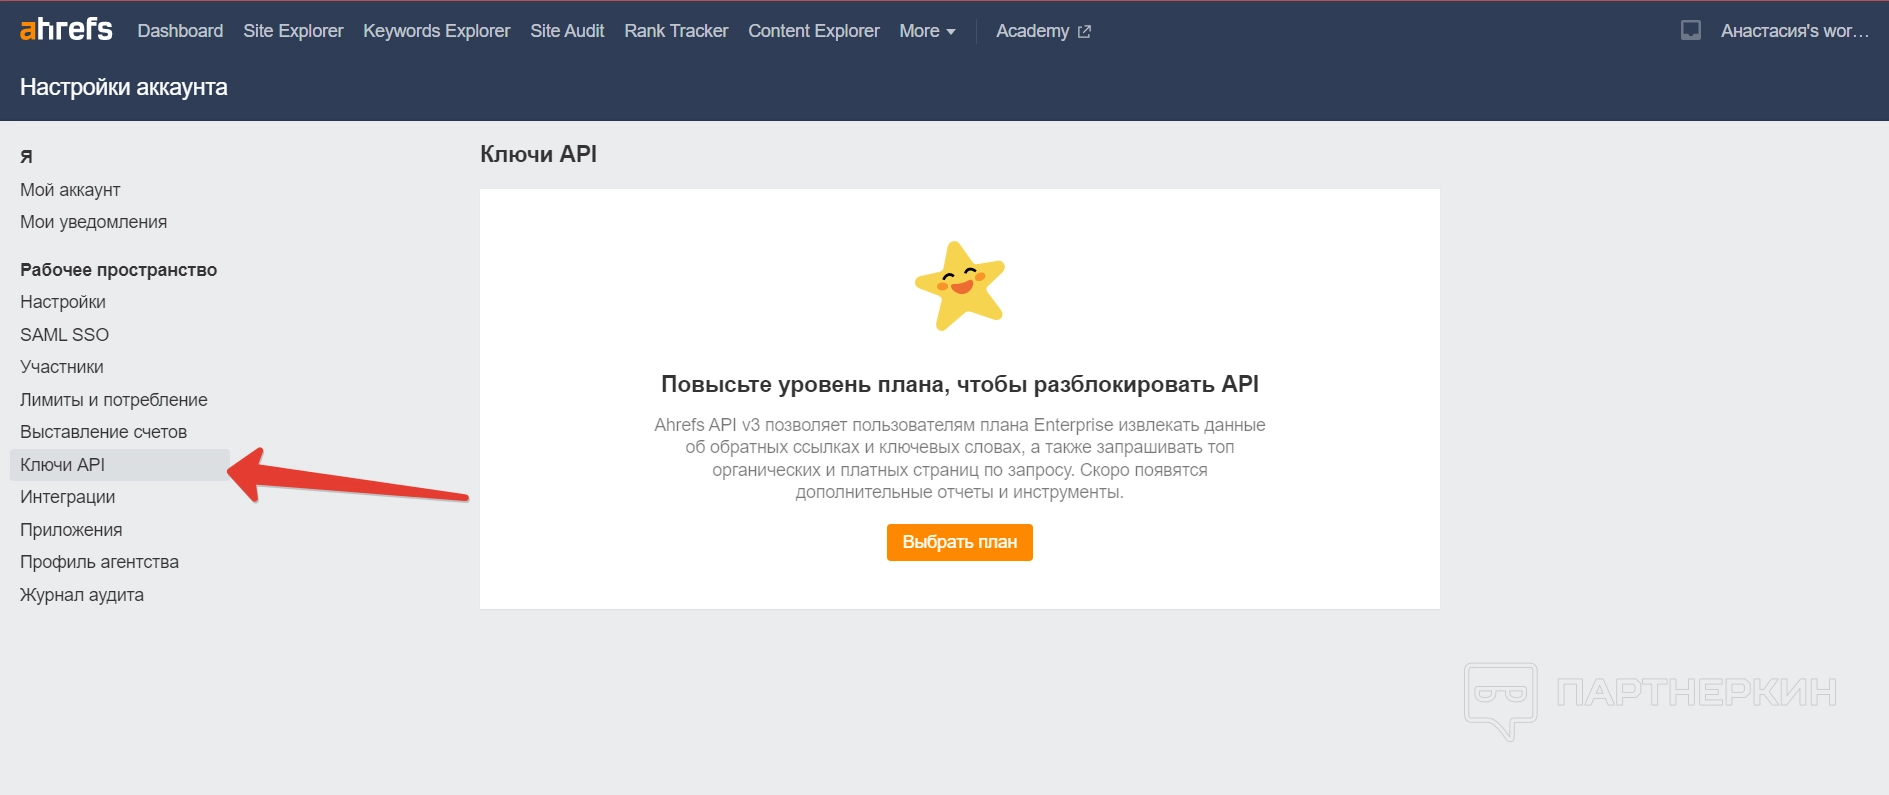
Task: Open Журнал аудита
Action: click(x=82, y=595)
